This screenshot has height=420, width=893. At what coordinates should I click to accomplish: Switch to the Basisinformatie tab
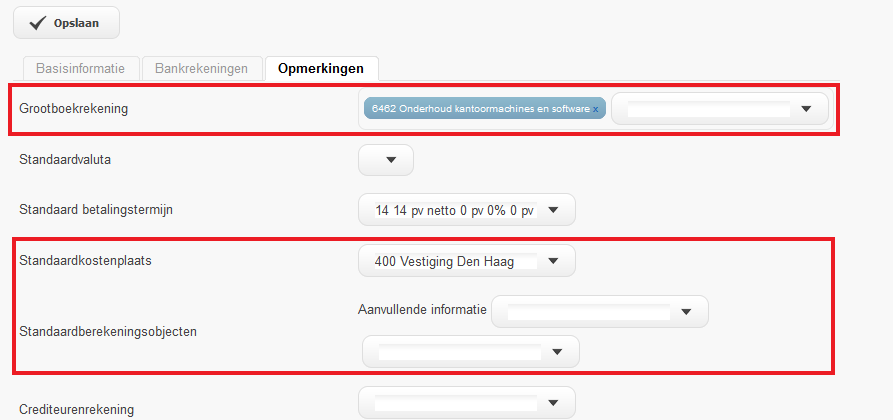pyautogui.click(x=80, y=69)
